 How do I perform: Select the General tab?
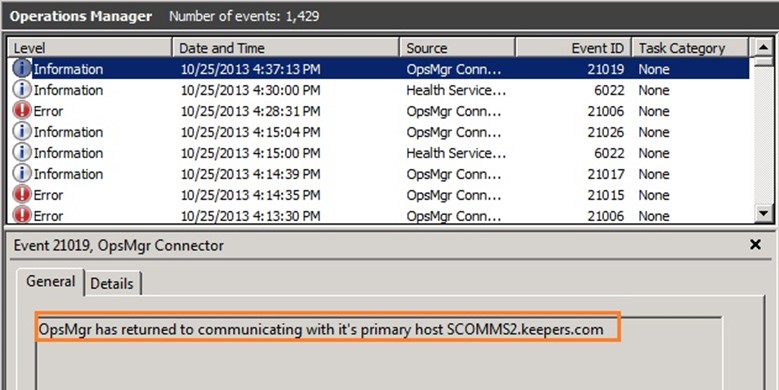coord(51,281)
